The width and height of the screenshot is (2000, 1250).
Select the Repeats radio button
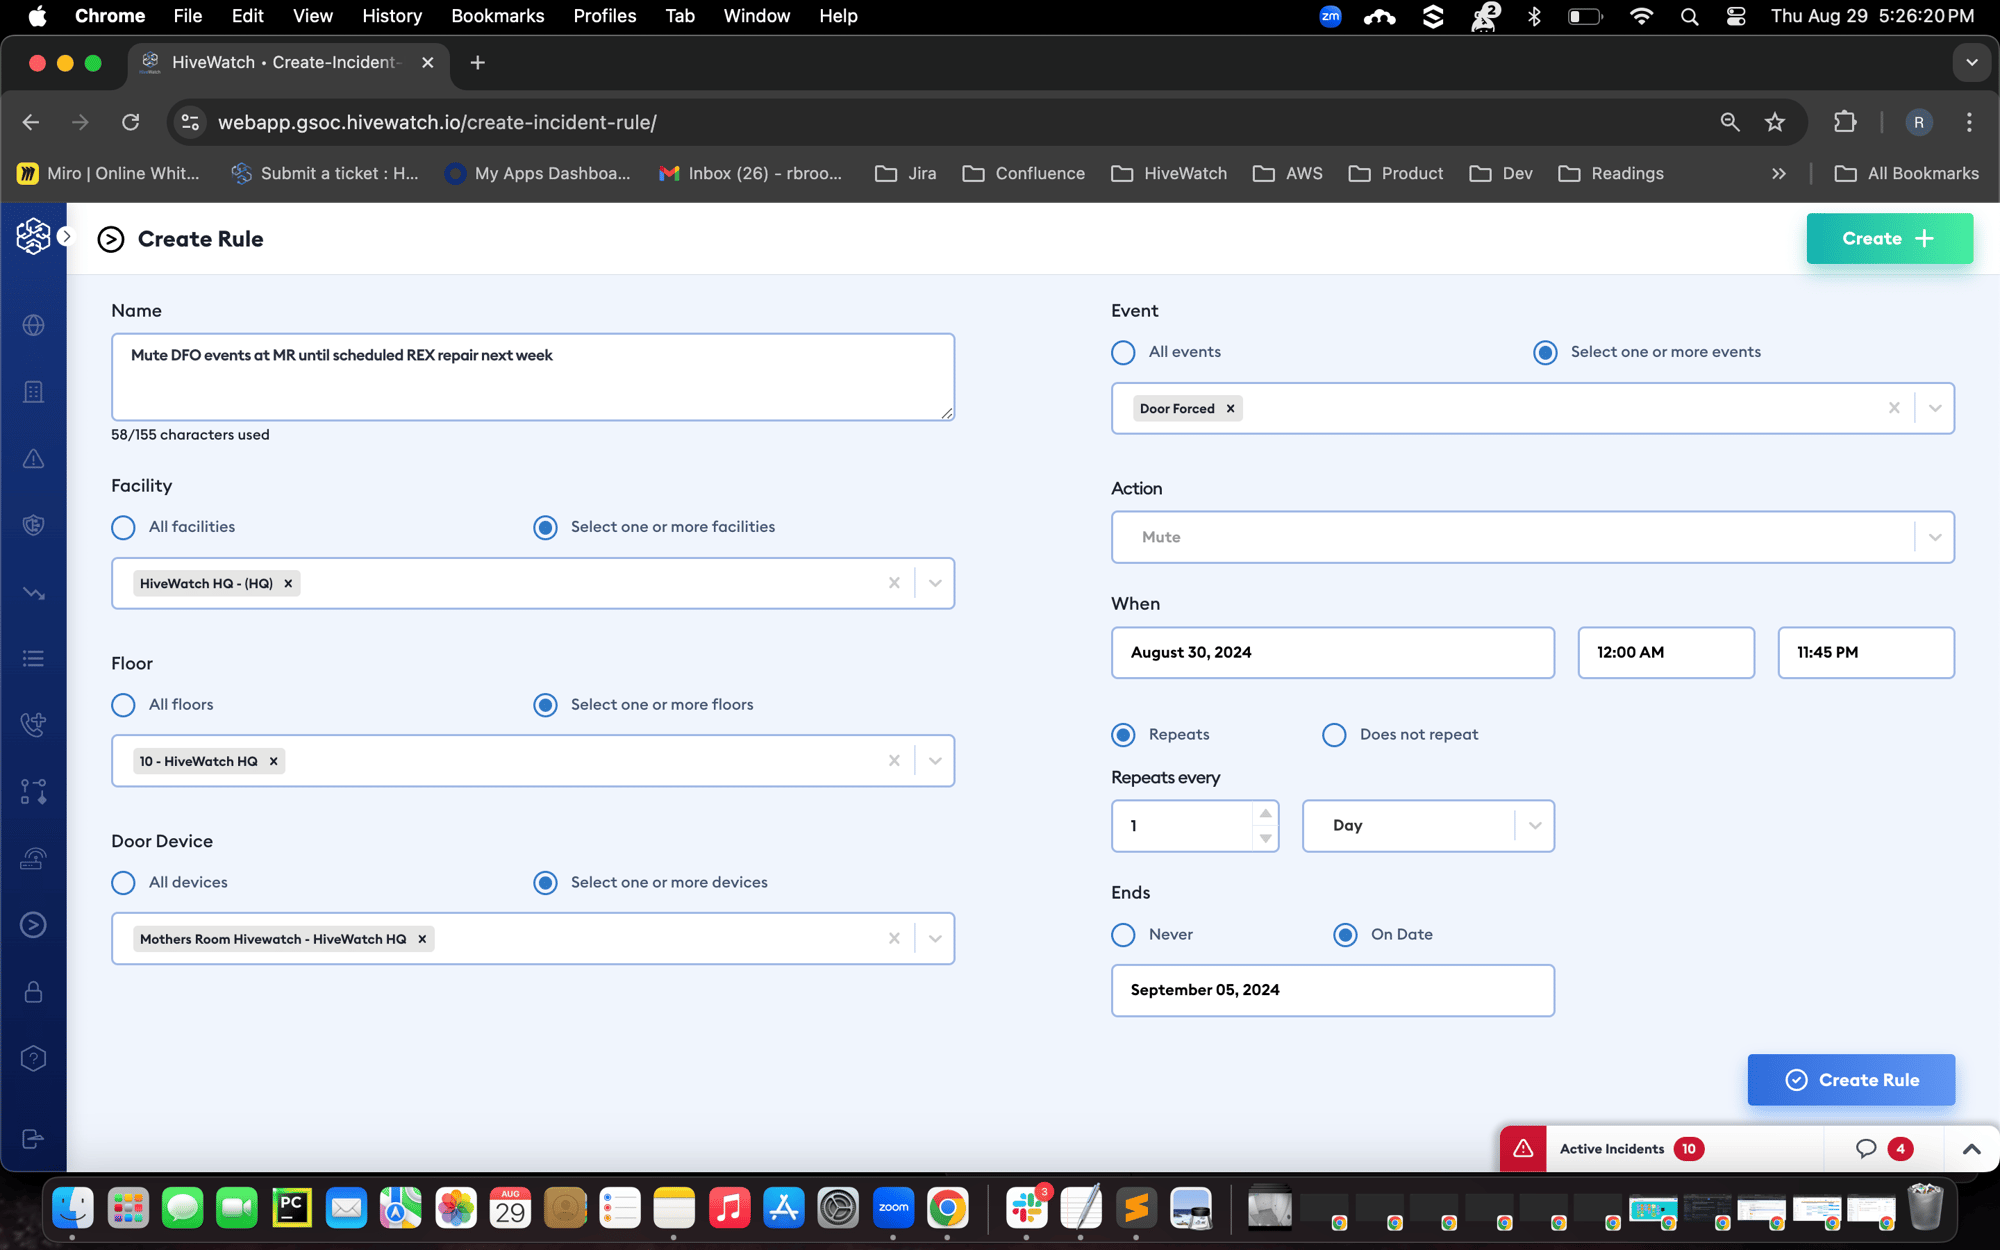1123,735
